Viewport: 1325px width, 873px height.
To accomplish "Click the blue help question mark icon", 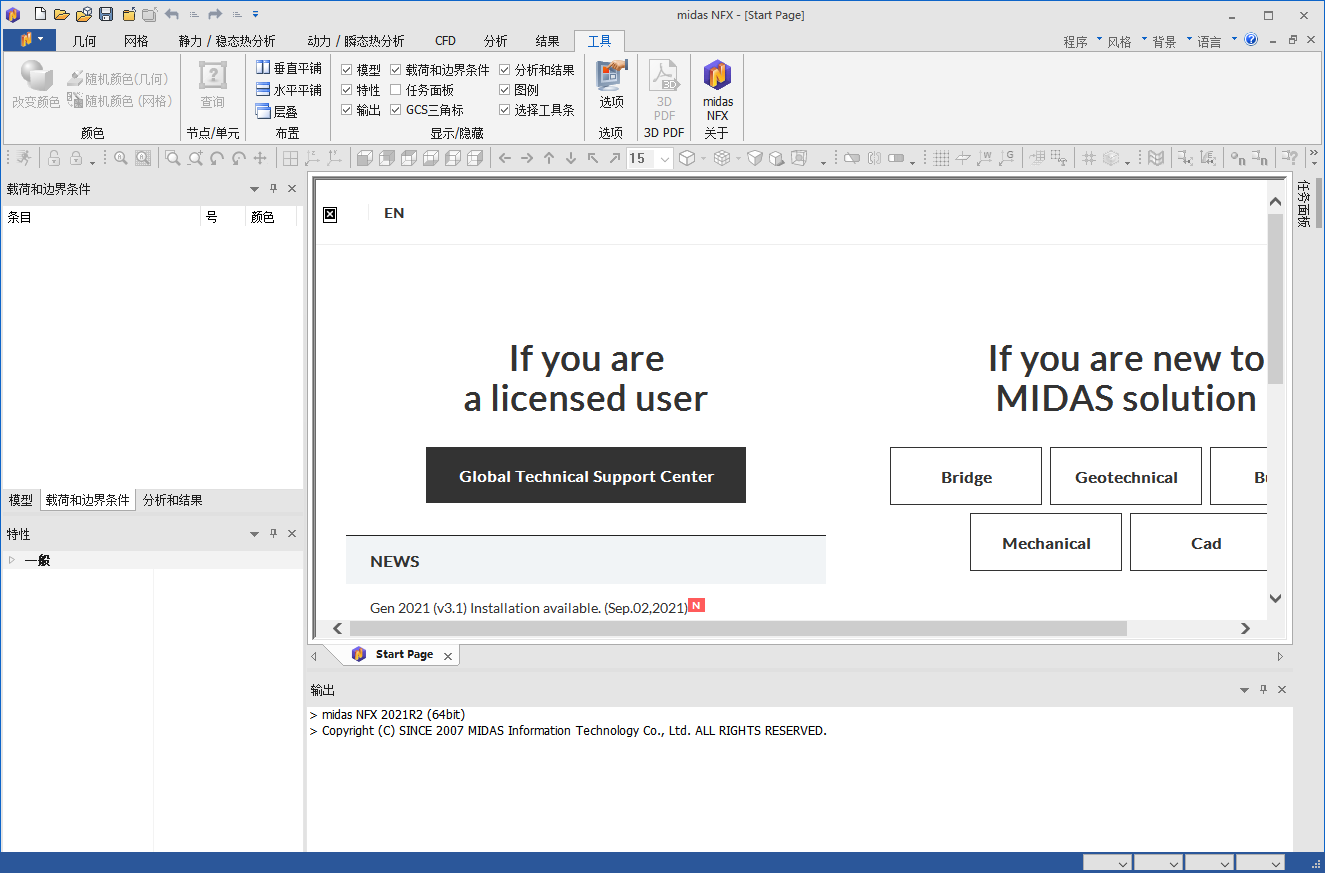I will click(x=1251, y=40).
